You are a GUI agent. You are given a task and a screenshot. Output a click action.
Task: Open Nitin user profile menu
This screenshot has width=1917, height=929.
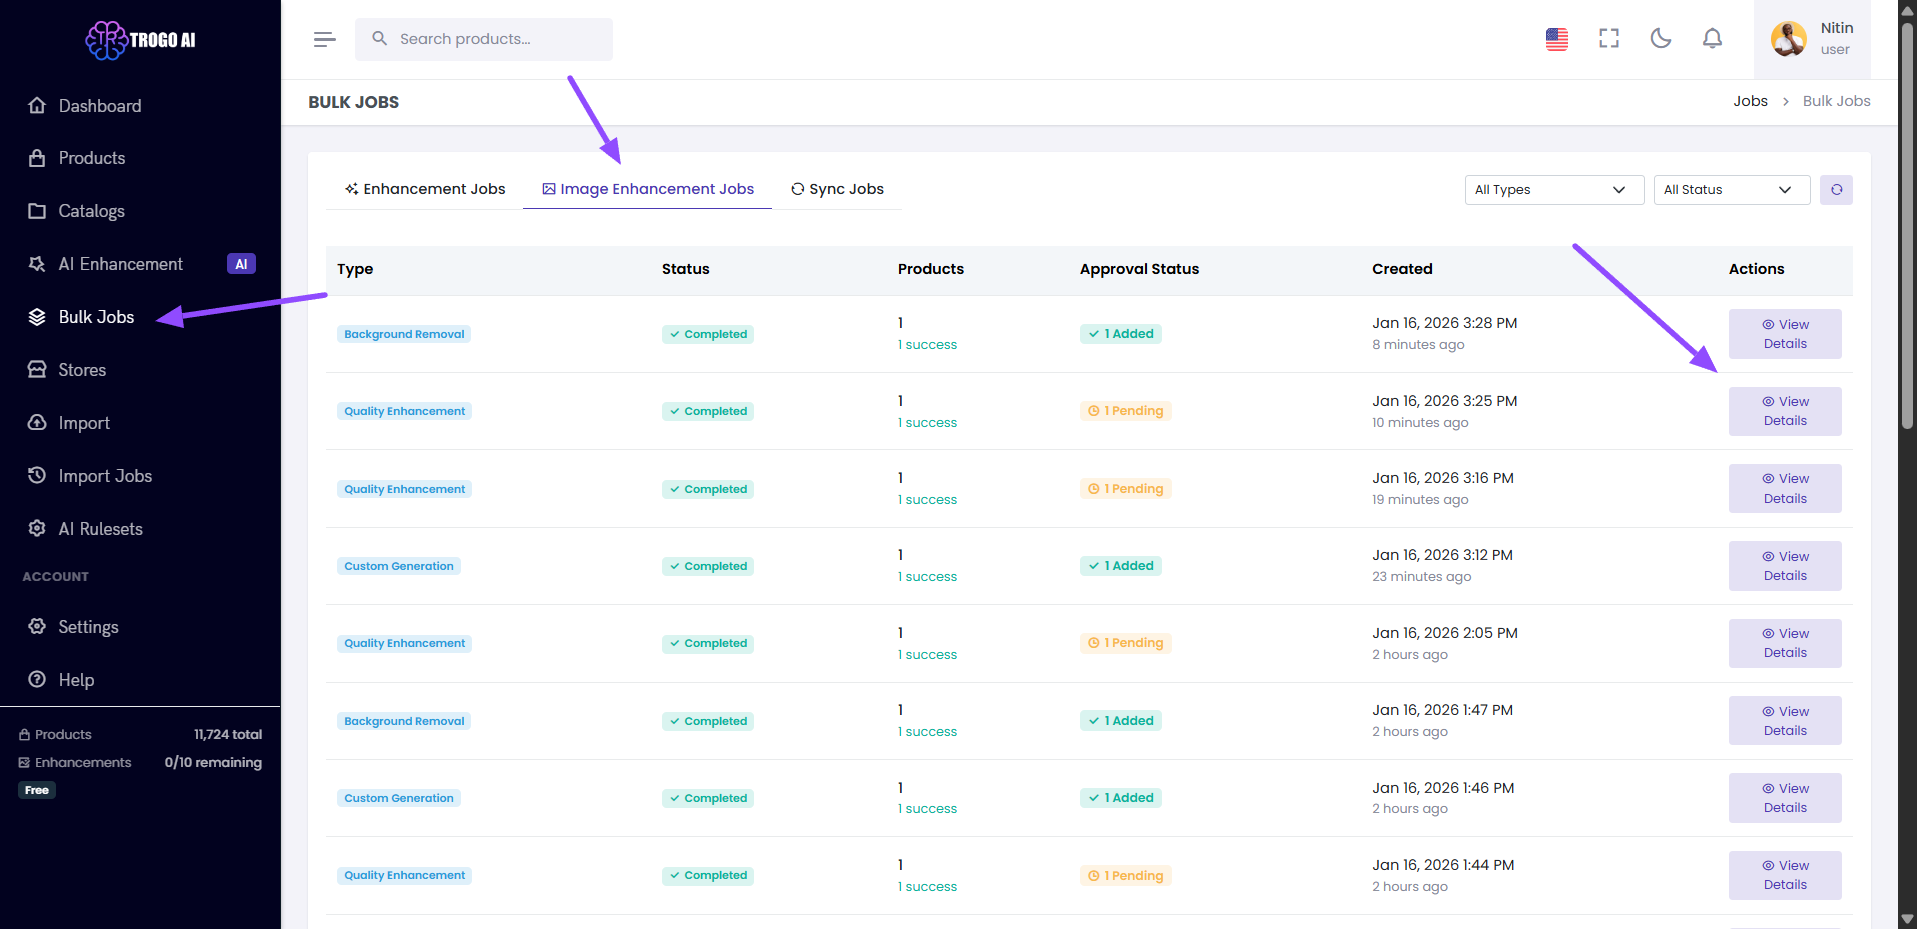(x=1812, y=39)
